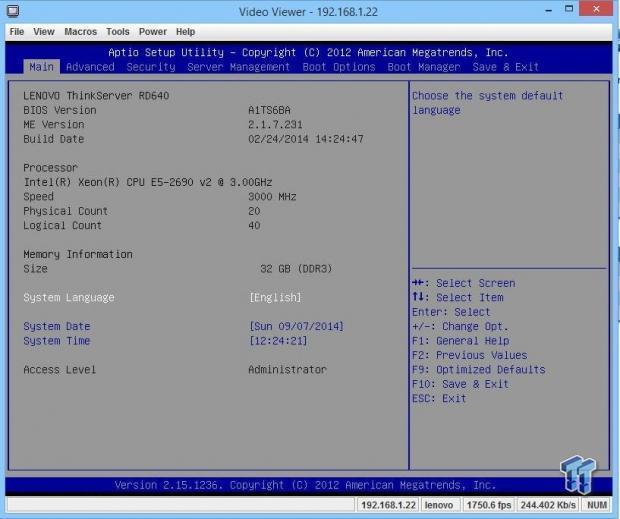Click the '+/-: Change Opt.' hint
The image size is (620, 519).
coord(460,326)
